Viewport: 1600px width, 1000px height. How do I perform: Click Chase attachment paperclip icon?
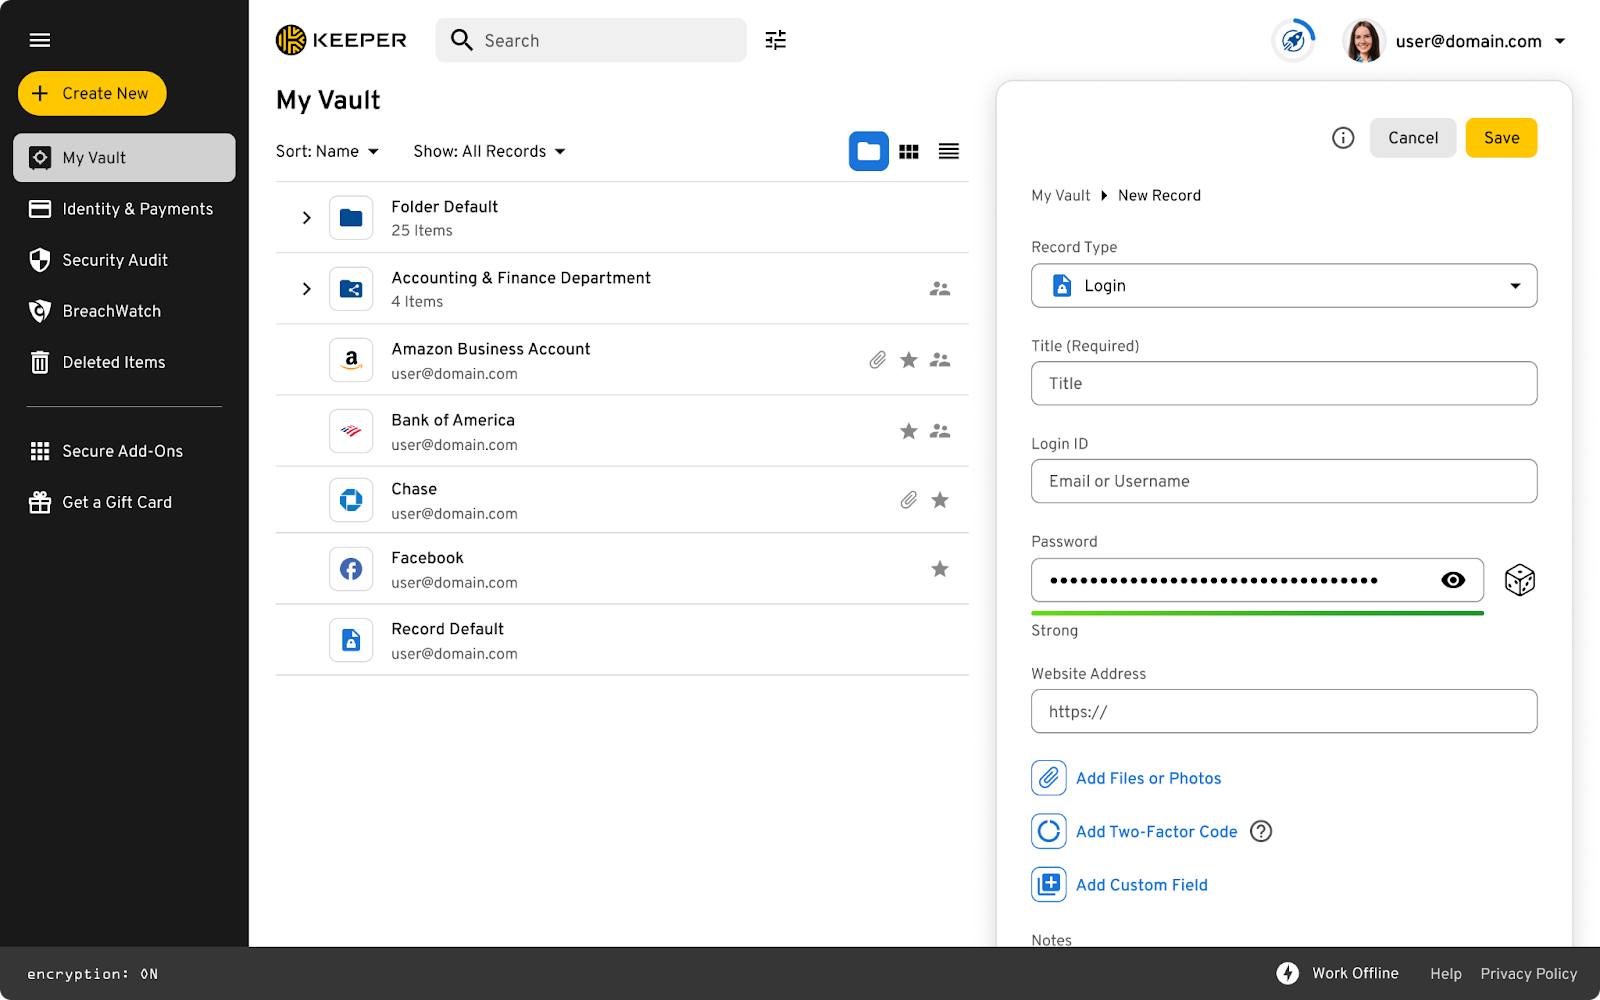tap(908, 500)
